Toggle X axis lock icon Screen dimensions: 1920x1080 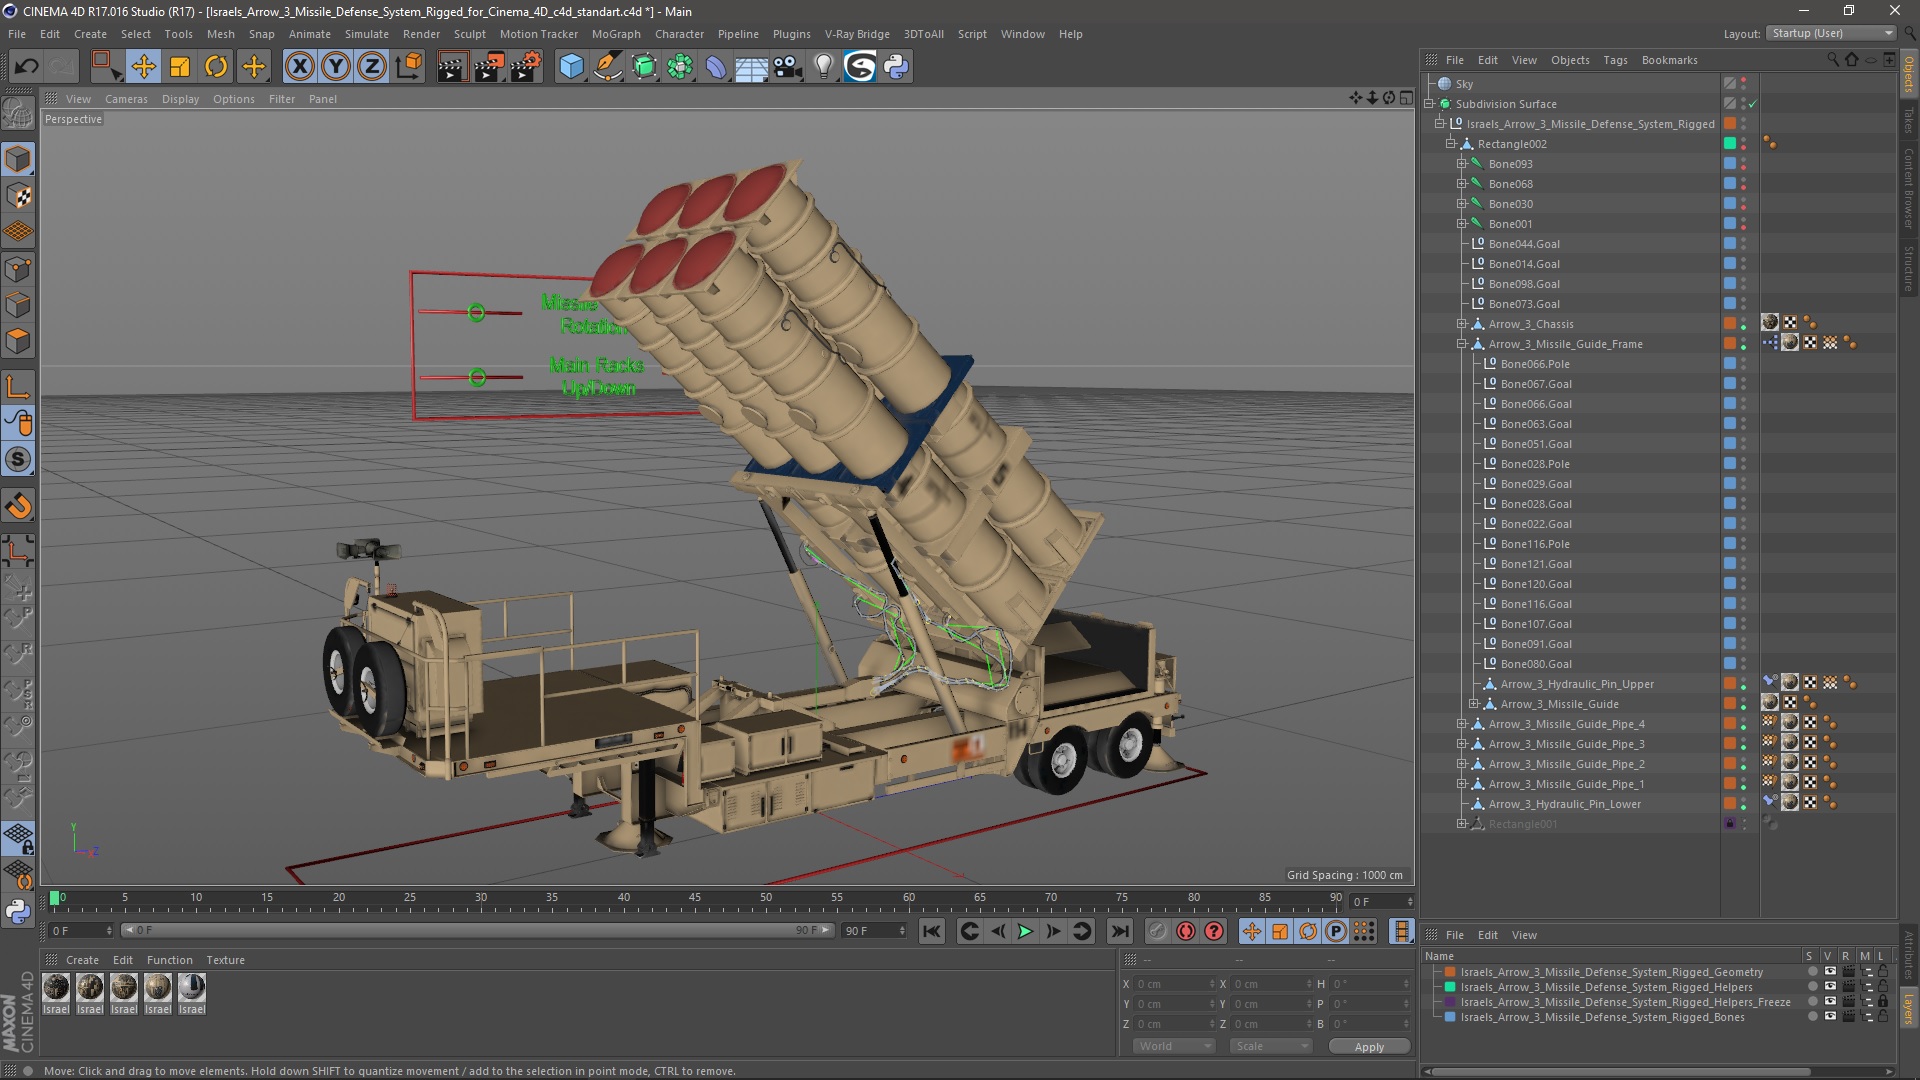click(x=299, y=67)
